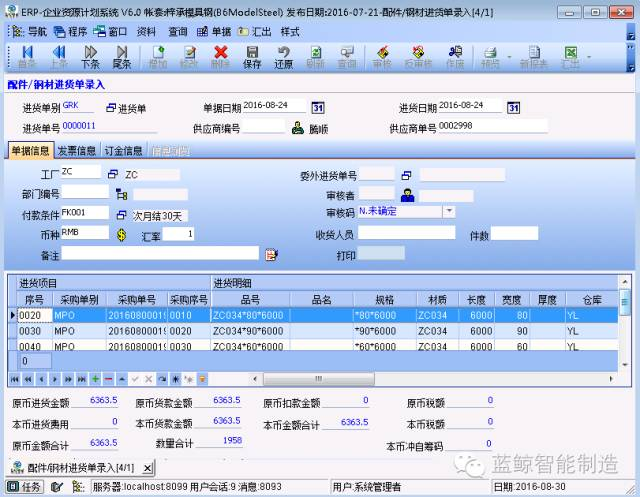The height and width of the screenshot is (497, 640).
Task: Click the grid navigator last-row button
Action: (x=82, y=379)
